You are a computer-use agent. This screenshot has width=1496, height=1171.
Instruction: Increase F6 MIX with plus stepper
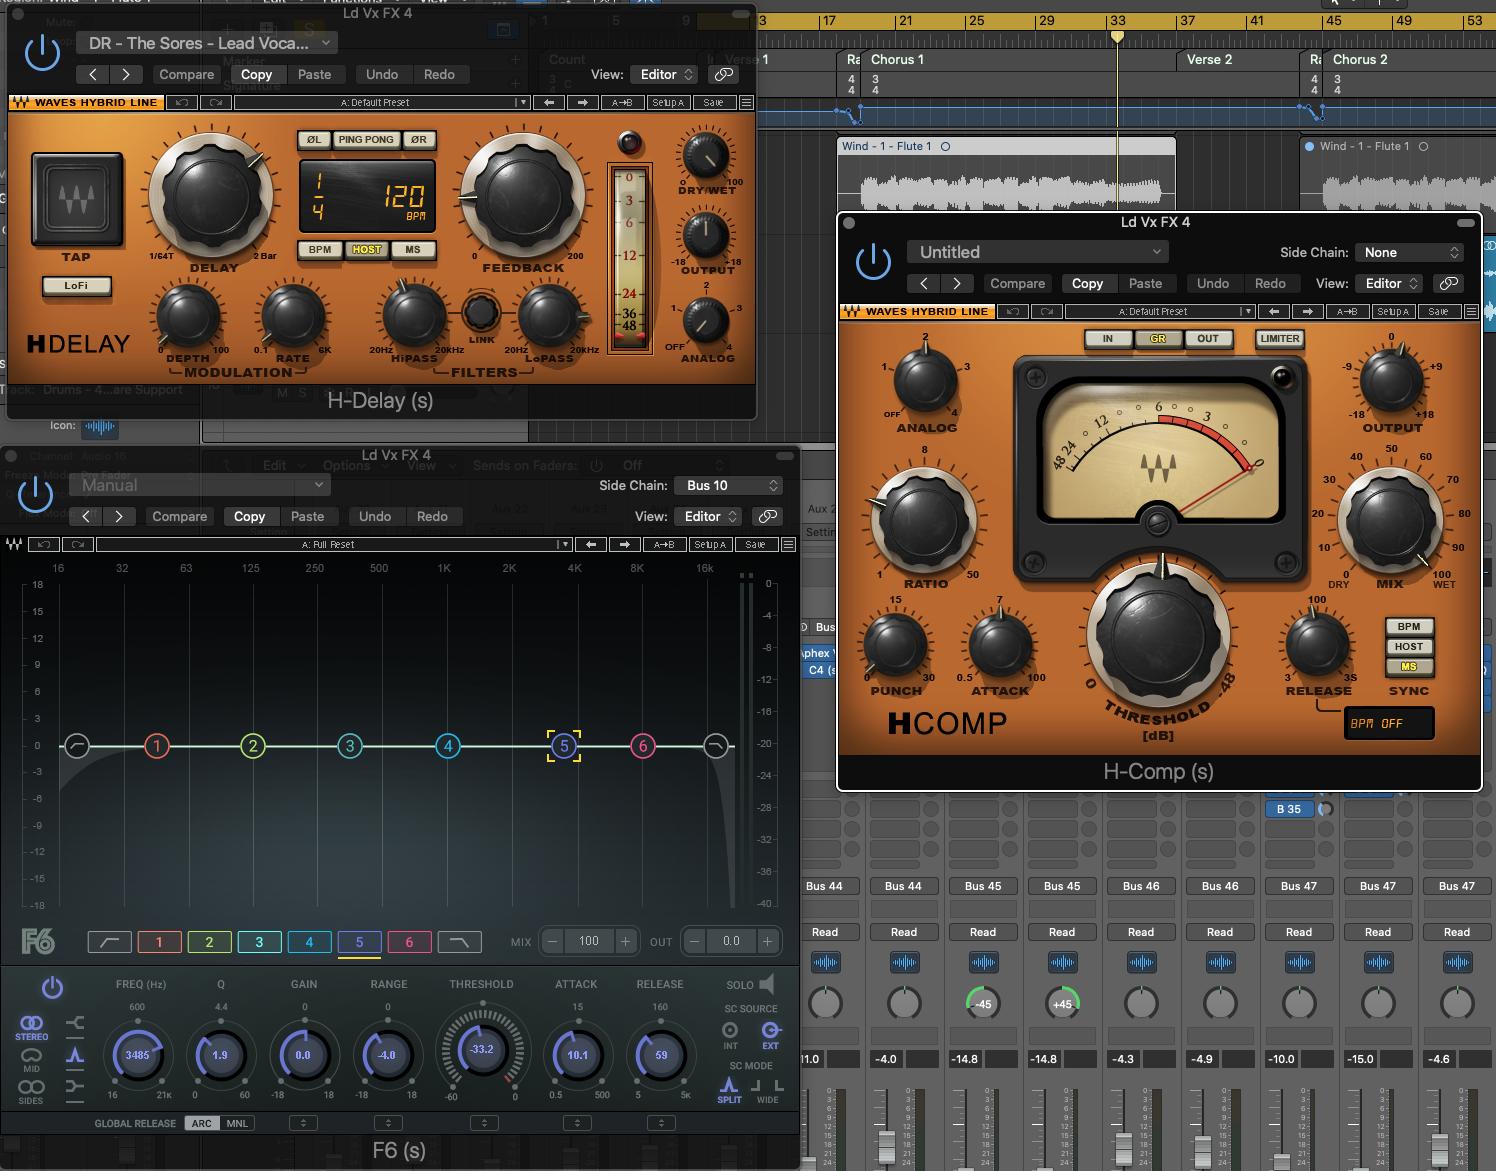coord(626,941)
